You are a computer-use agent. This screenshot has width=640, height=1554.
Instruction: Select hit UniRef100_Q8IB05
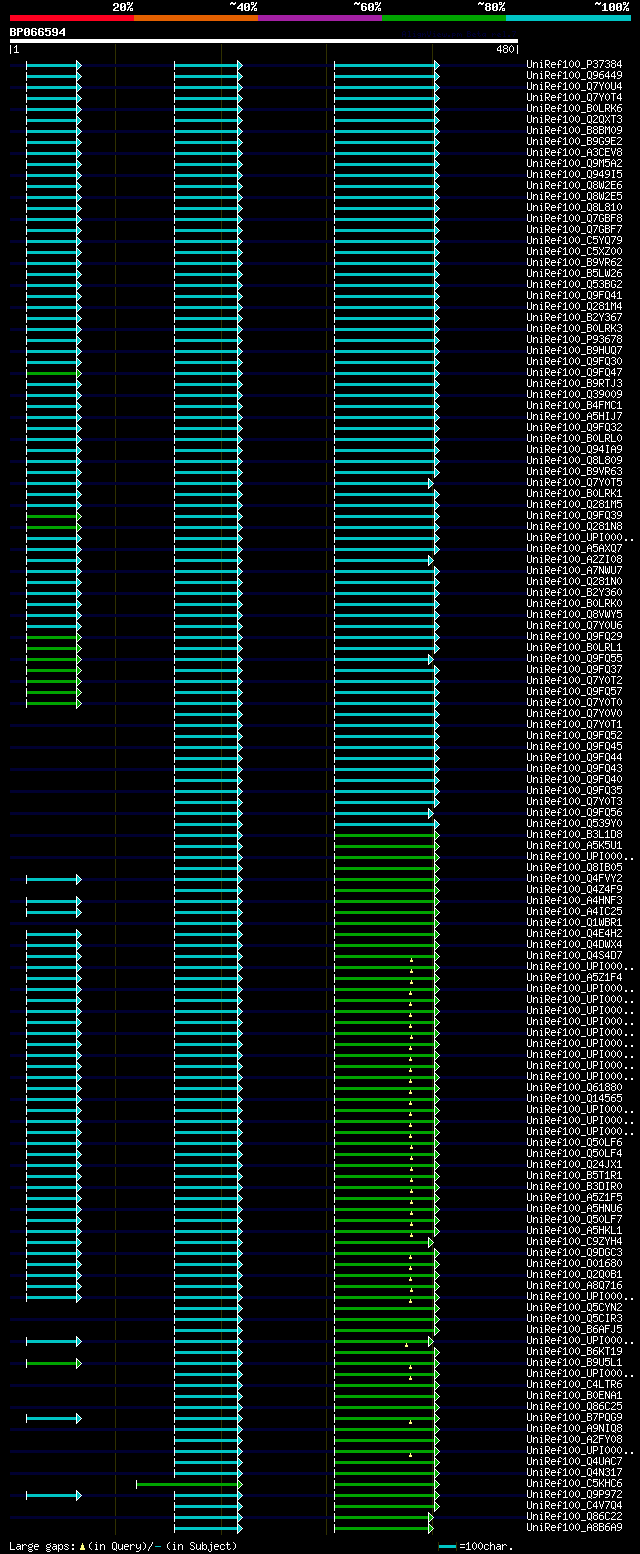574,867
